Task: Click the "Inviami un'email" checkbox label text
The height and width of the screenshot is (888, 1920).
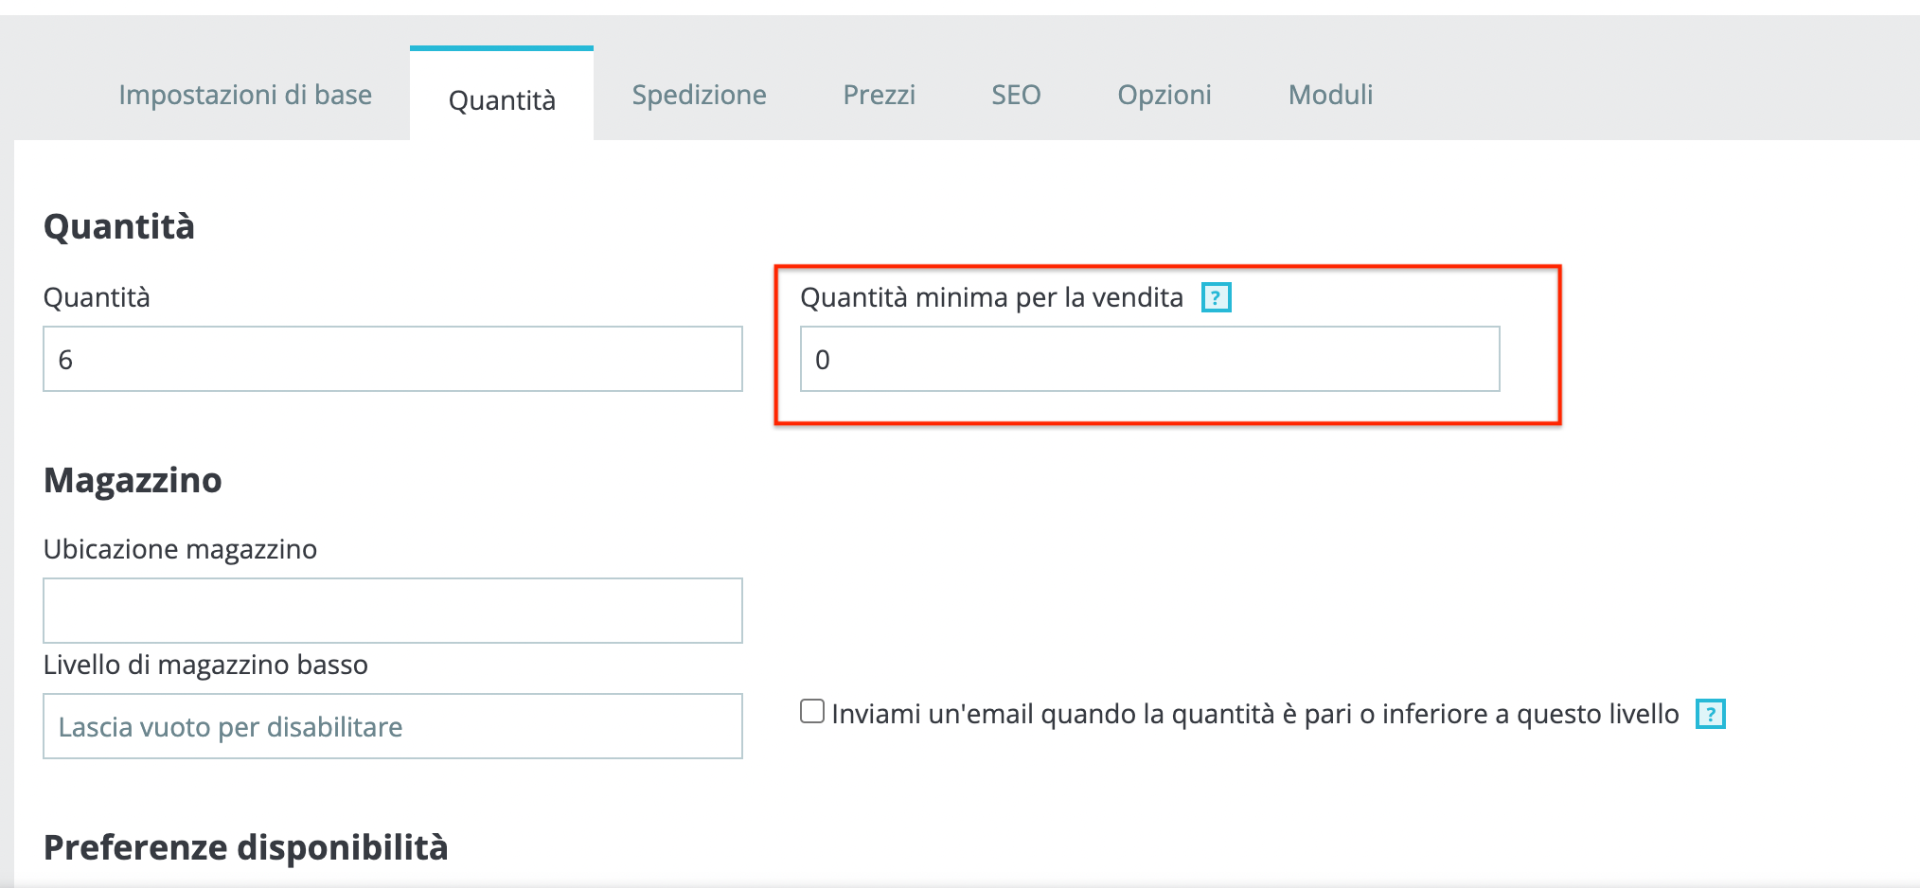Action: tap(1255, 714)
